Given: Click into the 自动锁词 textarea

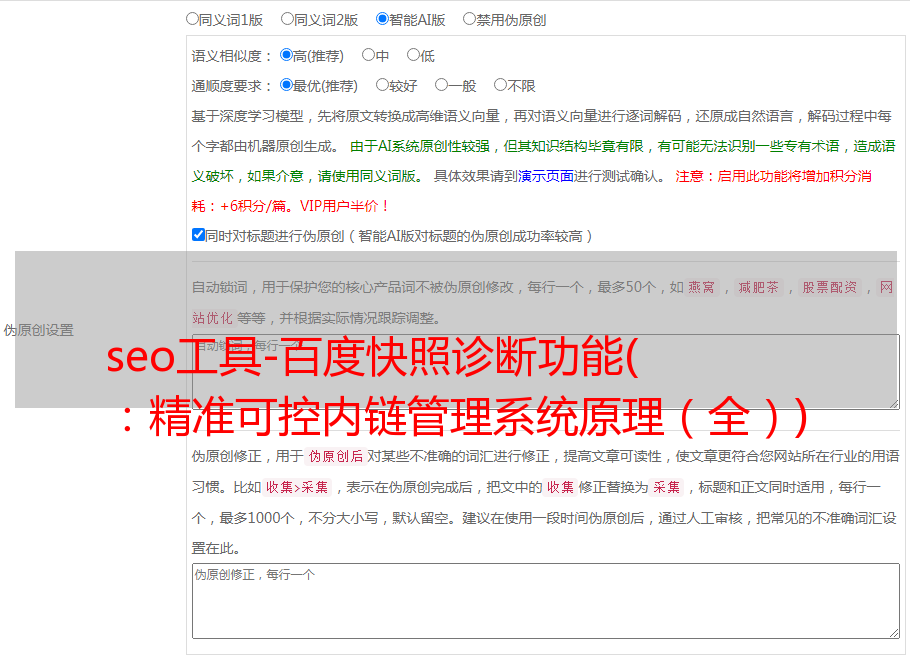Looking at the screenshot, I should point(546,372).
